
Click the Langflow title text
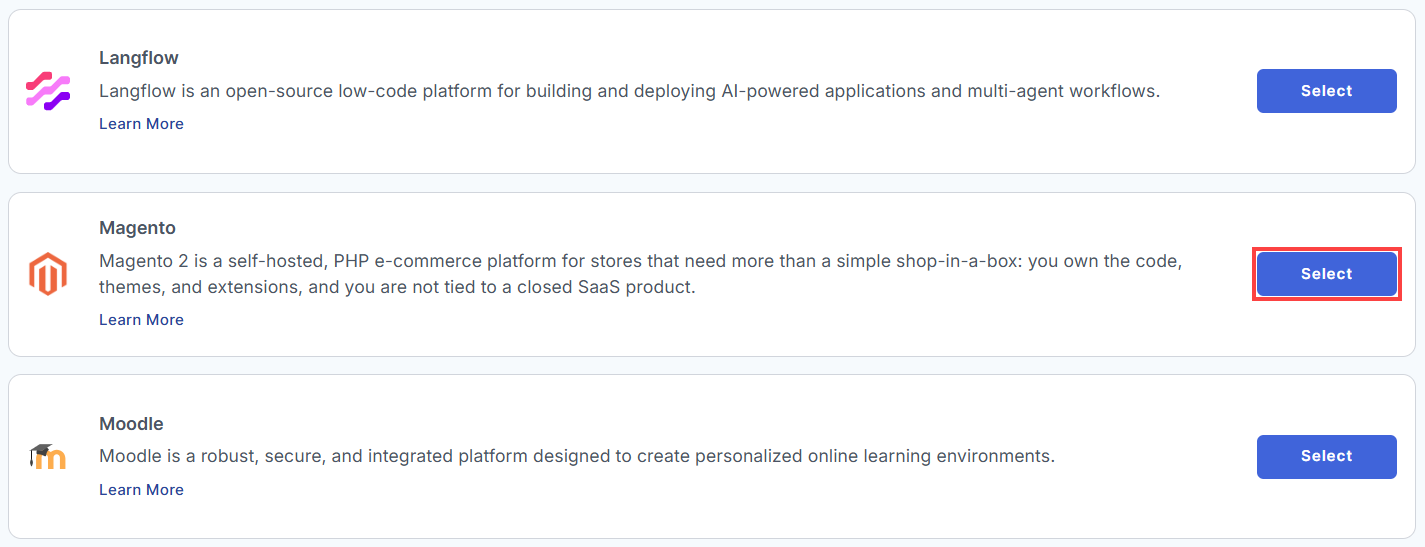[x=139, y=58]
